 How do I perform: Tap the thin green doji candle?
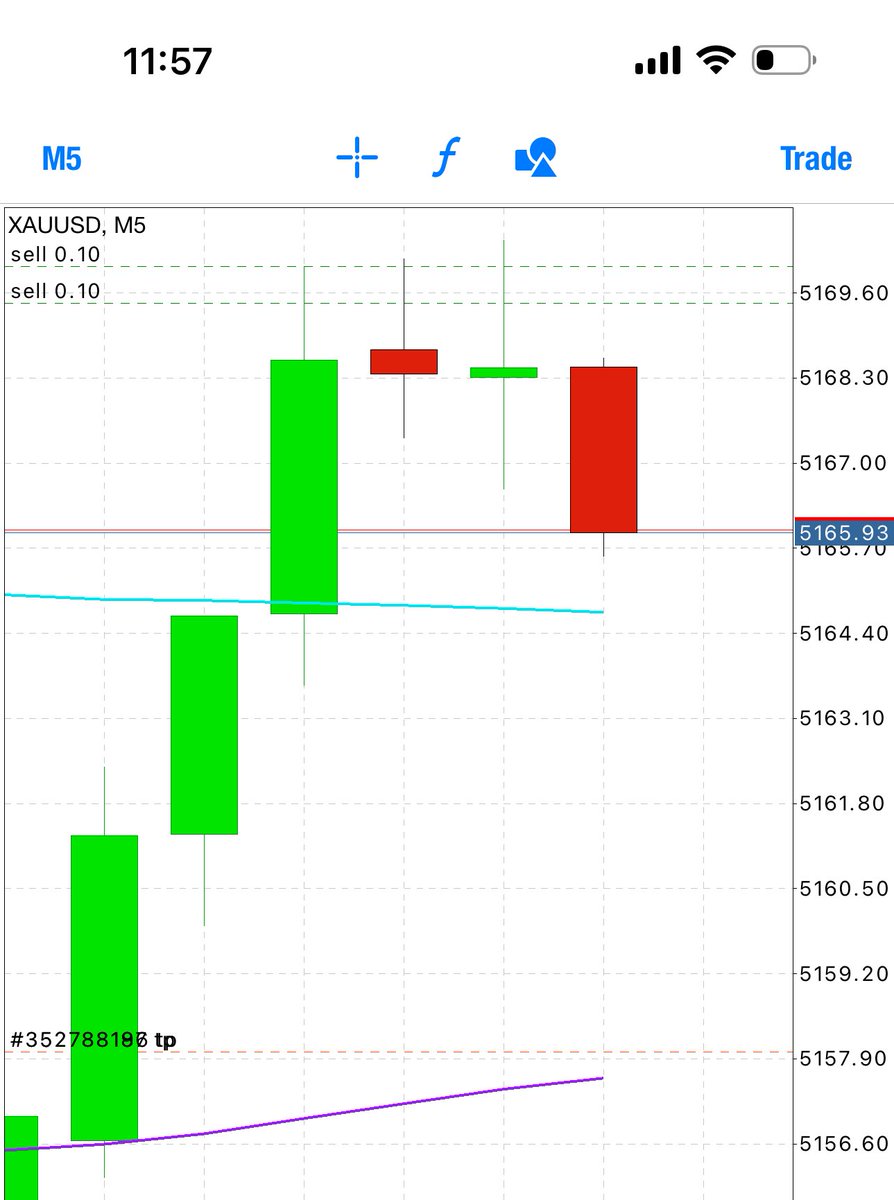coord(504,372)
